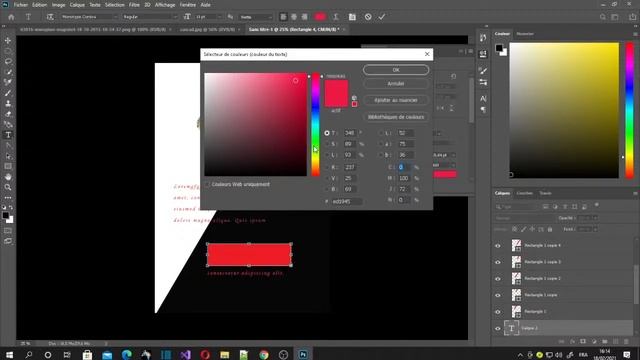Pick a color in the red saturation field

click(256, 124)
